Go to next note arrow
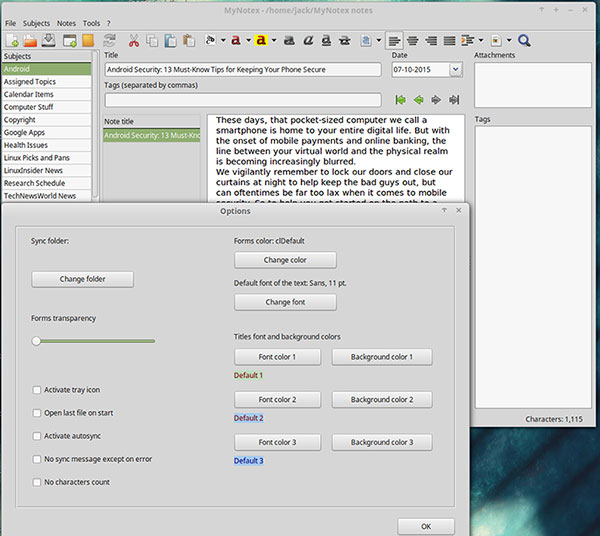 436,100
